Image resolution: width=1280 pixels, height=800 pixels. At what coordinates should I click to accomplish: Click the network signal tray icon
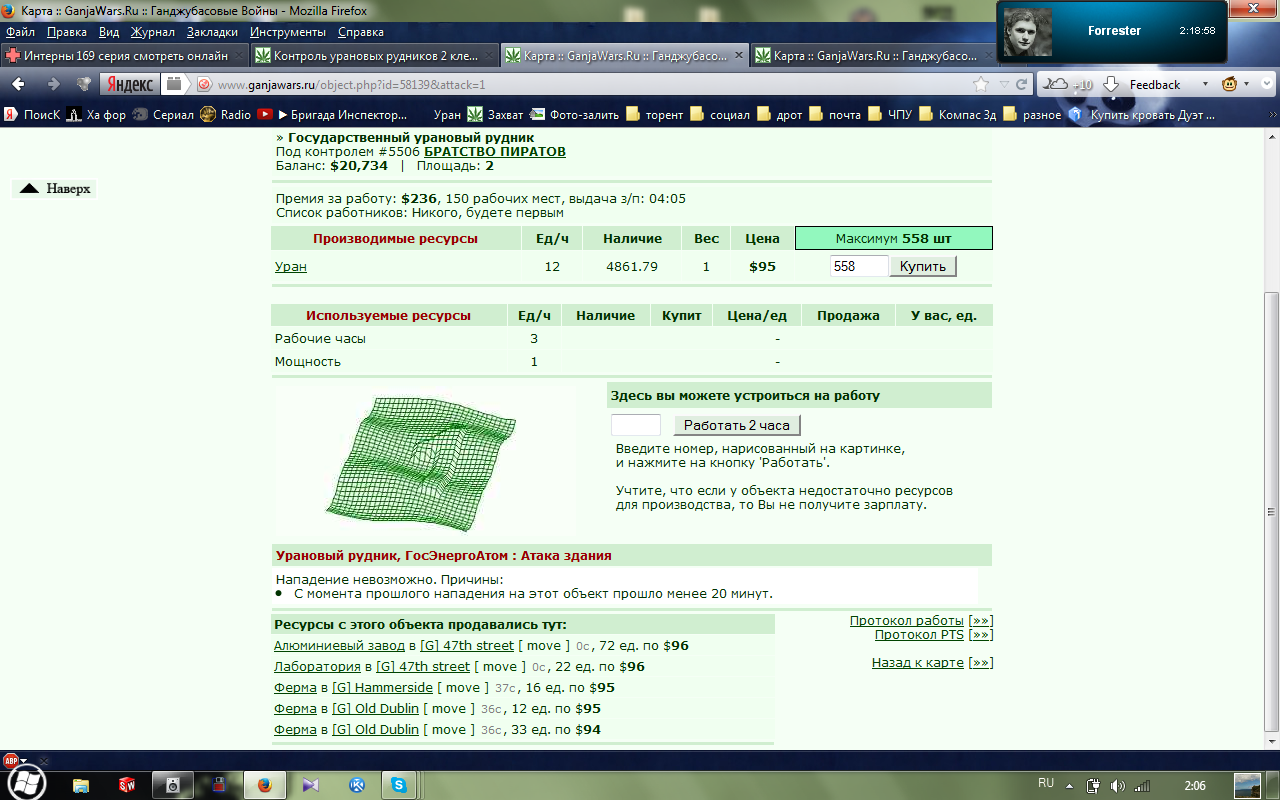1141,785
